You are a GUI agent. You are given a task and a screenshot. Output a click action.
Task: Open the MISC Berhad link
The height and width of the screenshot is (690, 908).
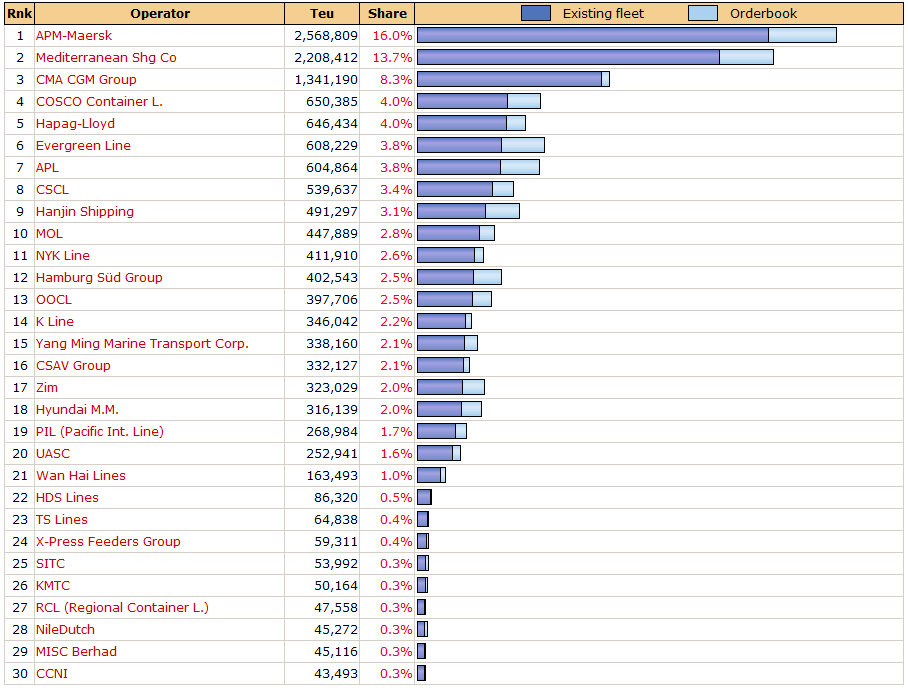coord(76,652)
